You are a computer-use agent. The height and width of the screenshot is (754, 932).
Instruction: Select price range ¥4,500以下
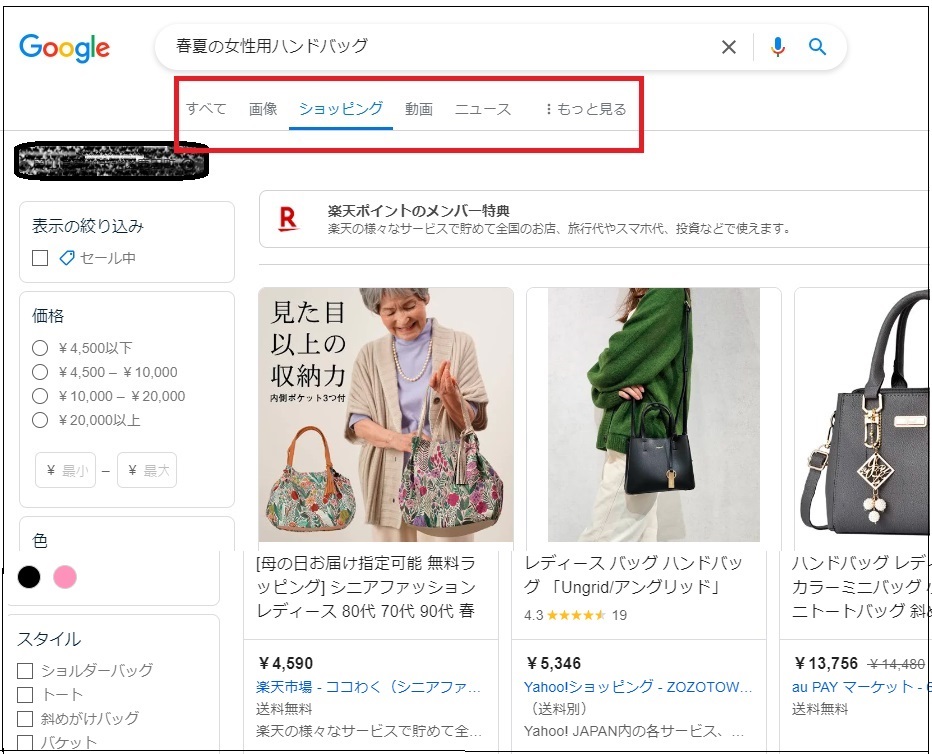click(40, 348)
